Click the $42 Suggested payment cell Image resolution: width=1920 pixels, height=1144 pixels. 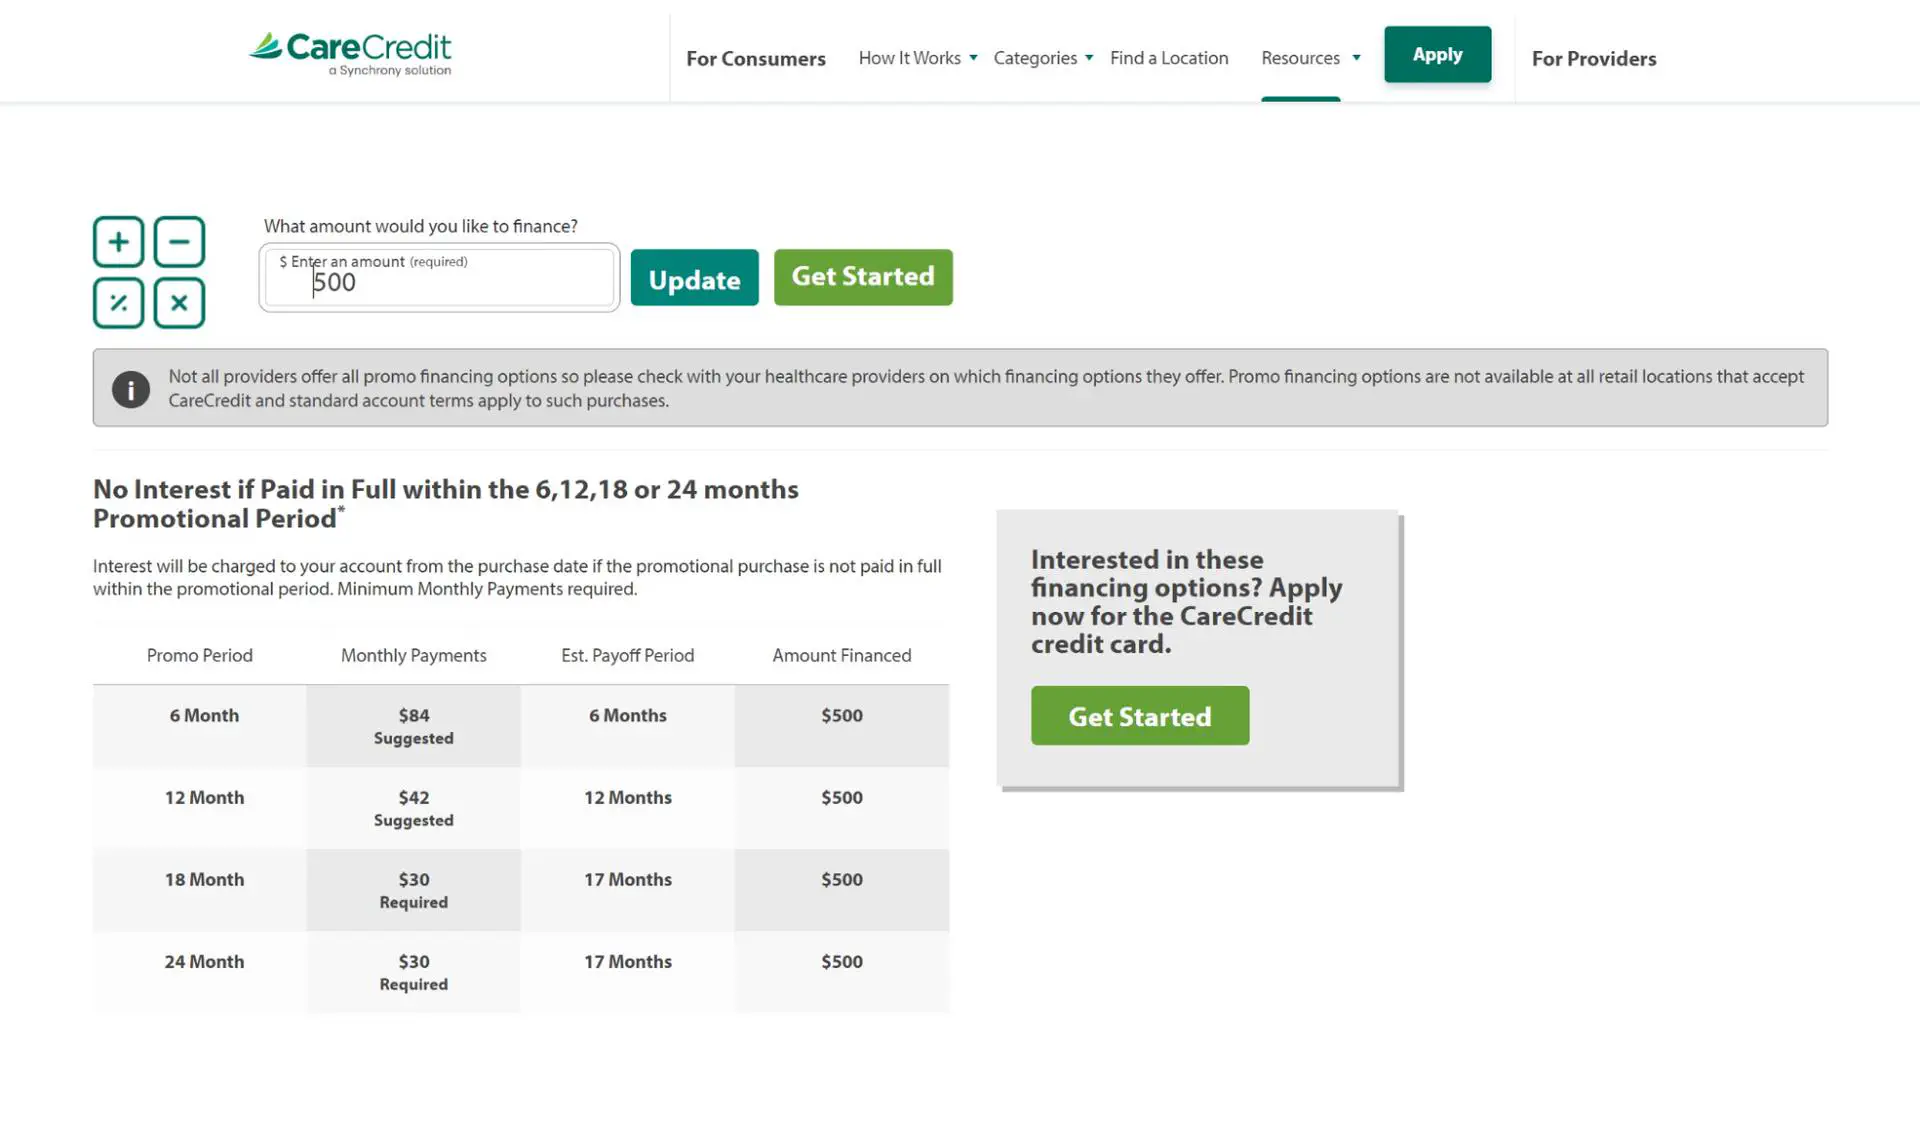[413, 808]
